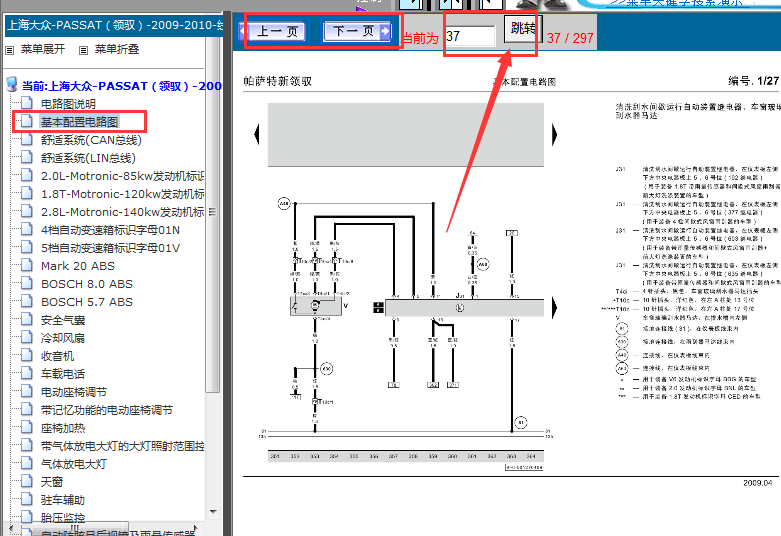Screen dimensions: 781x536
Task: Click document icon beside 冷却风扇
Action: click(x=27, y=337)
